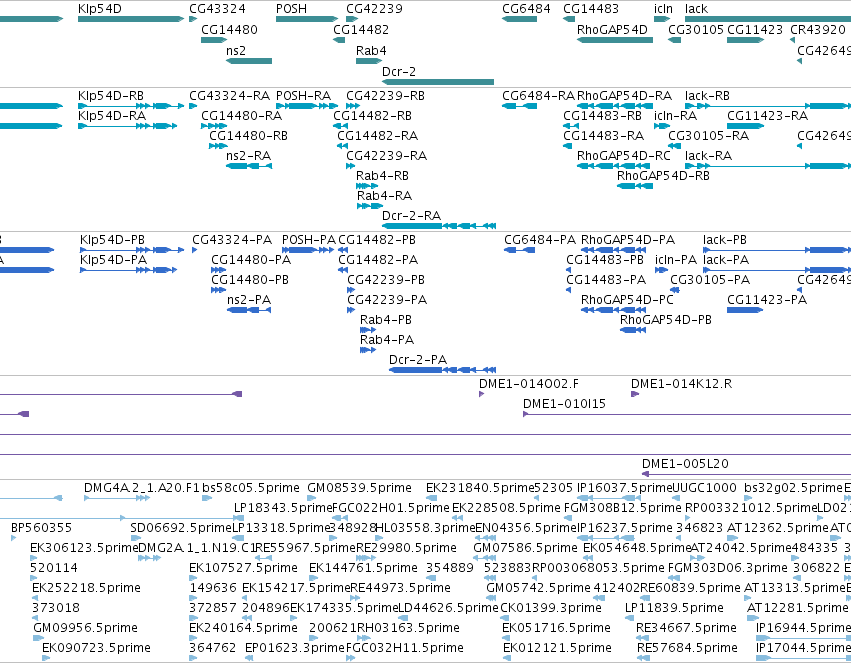Click EST EK051716.5prime
The image size is (851, 663).
pos(556,628)
